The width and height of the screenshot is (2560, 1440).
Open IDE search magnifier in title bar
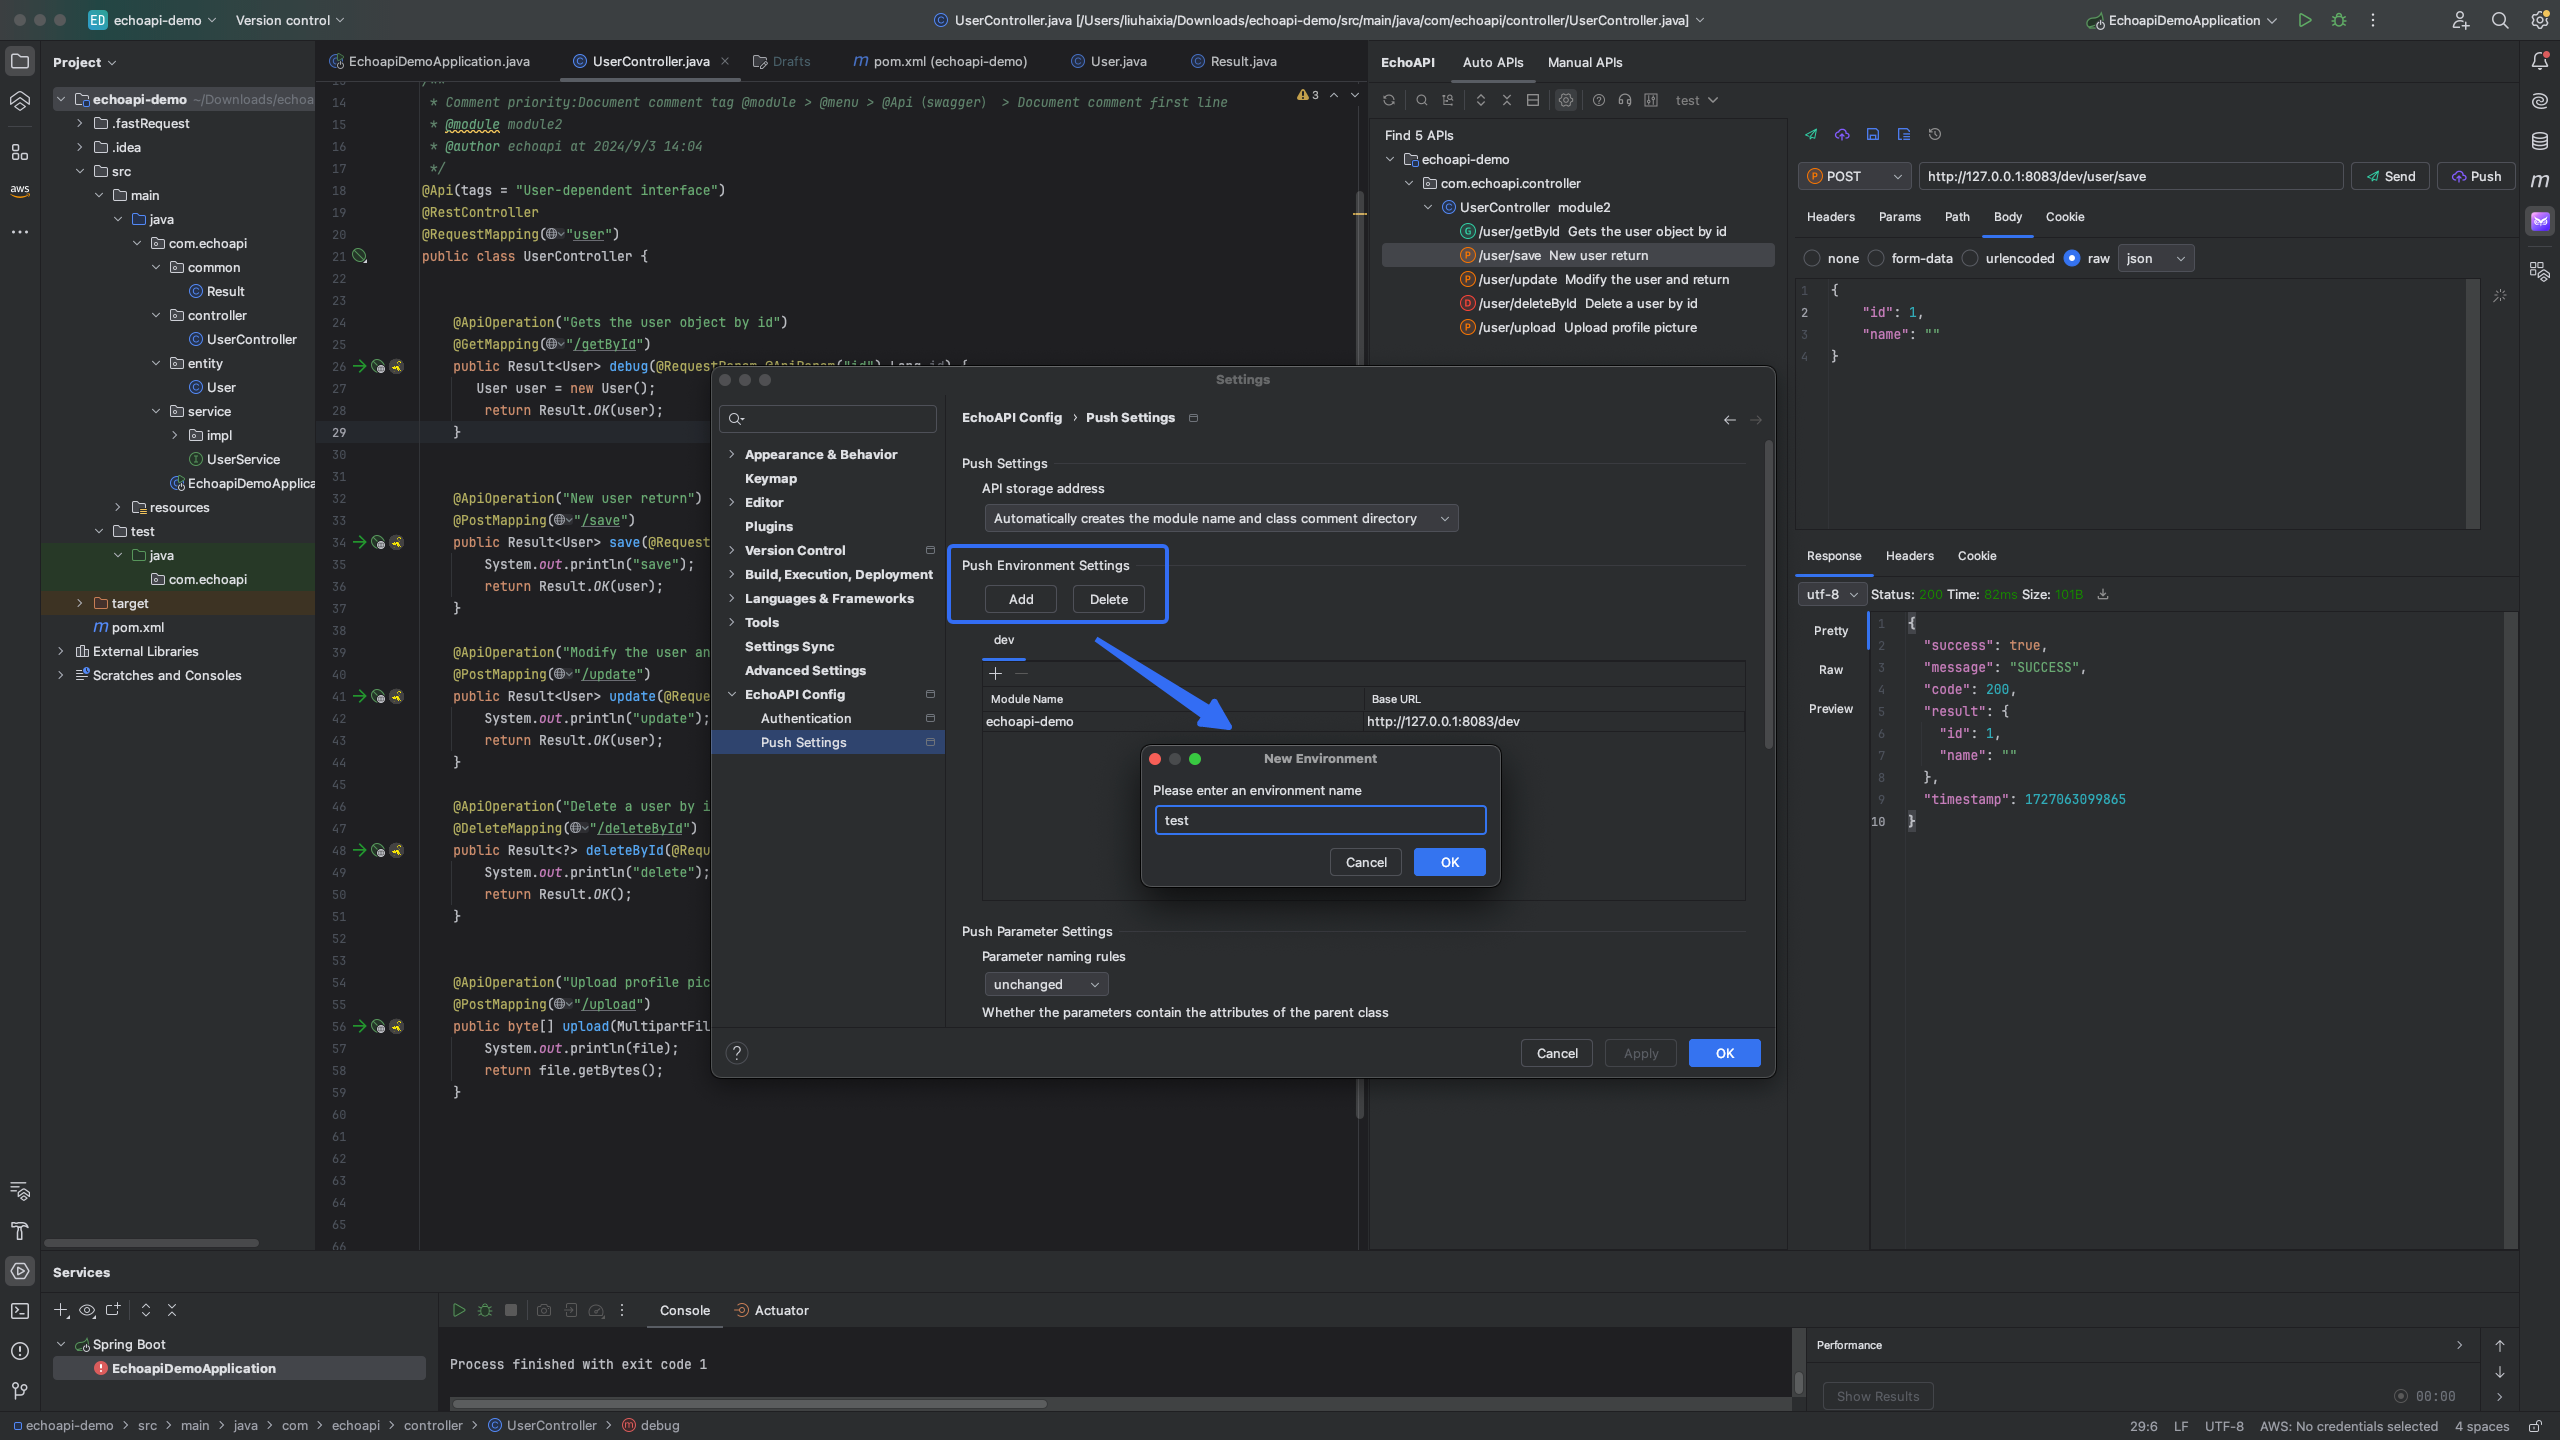click(2500, 20)
